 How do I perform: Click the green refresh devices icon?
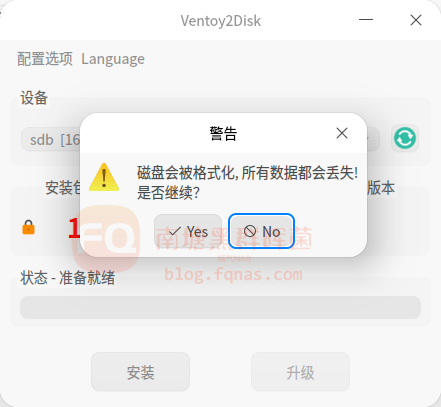(x=405, y=138)
